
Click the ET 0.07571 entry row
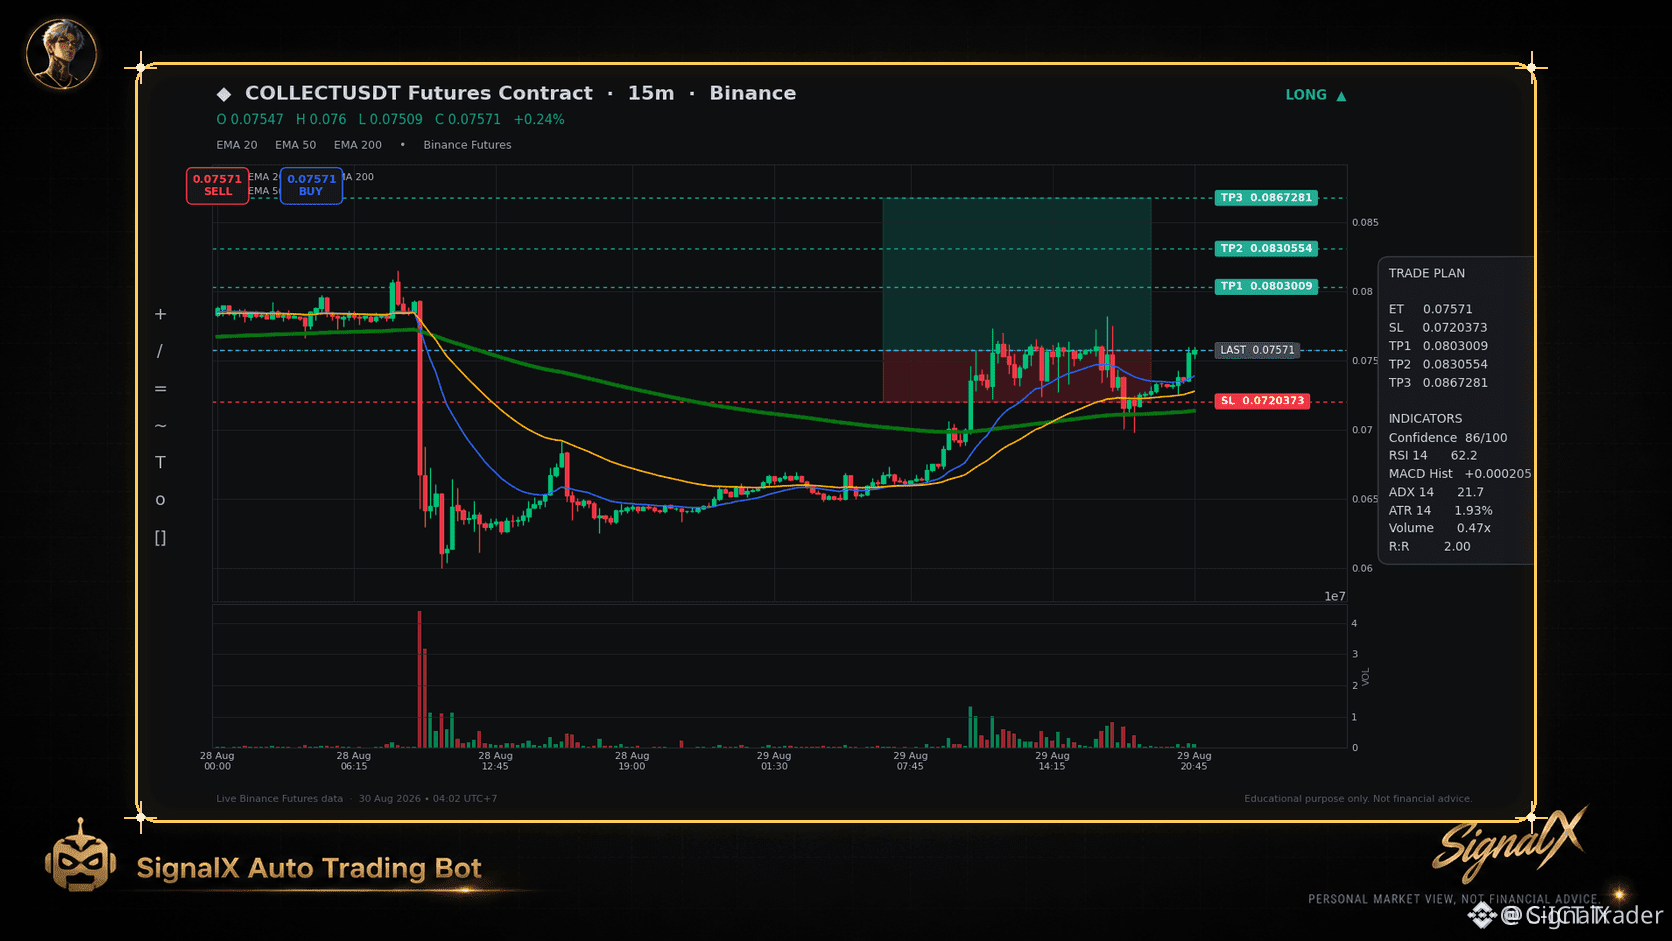tap(1431, 309)
